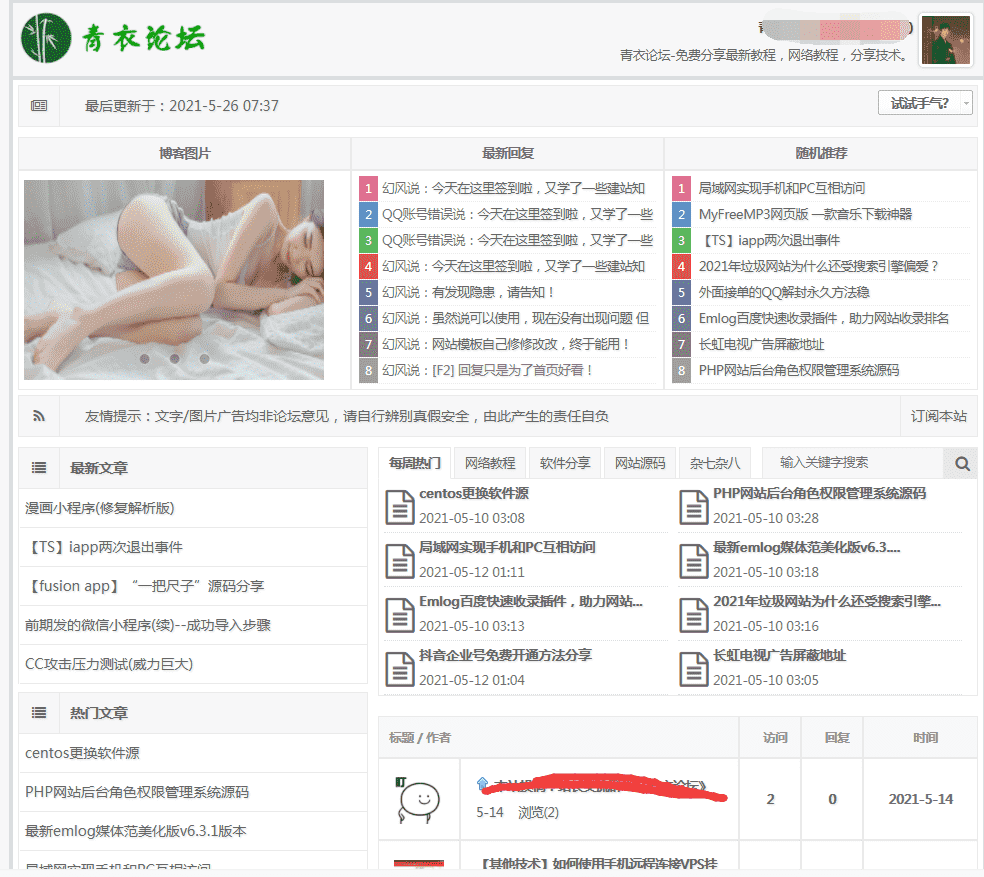Switch to the 杂七杂八 tab
Image resolution: width=984 pixels, height=877 pixels.
pos(715,463)
